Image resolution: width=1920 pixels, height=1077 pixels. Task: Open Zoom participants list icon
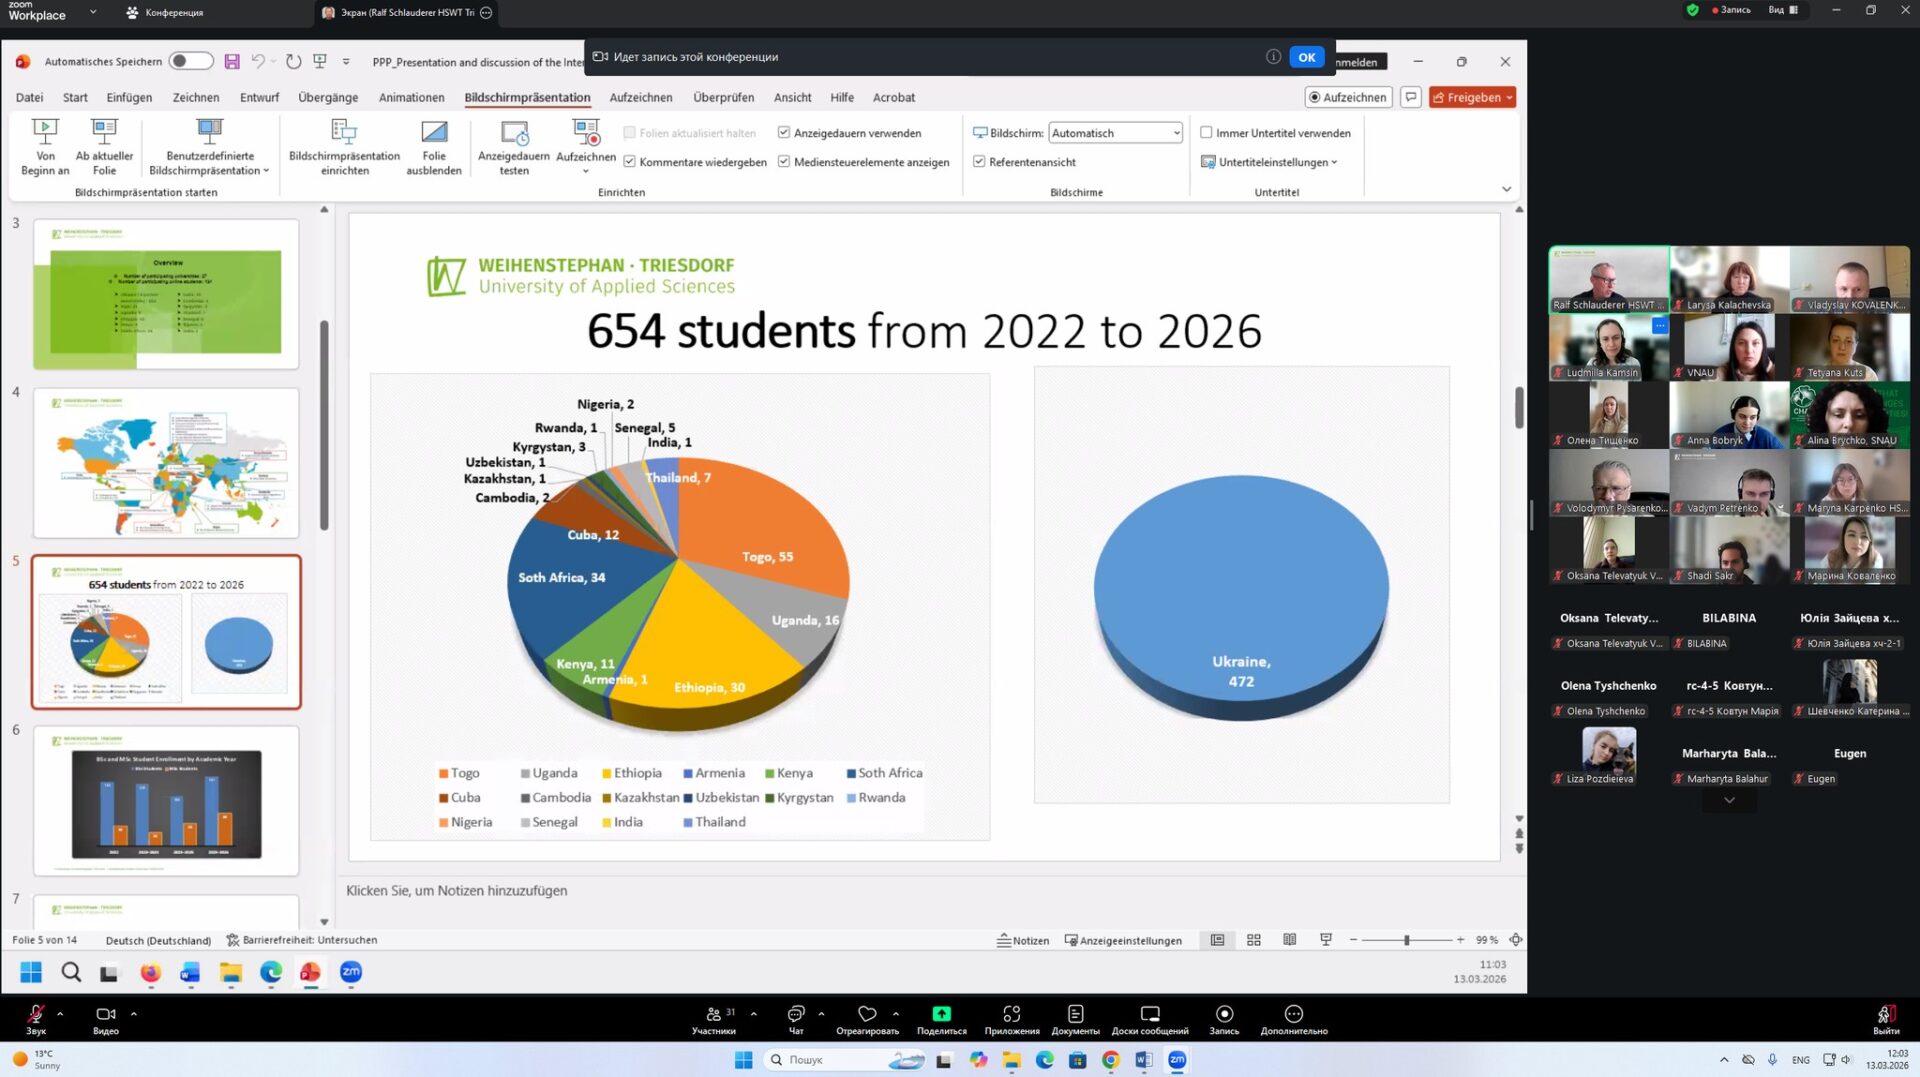pos(714,1014)
